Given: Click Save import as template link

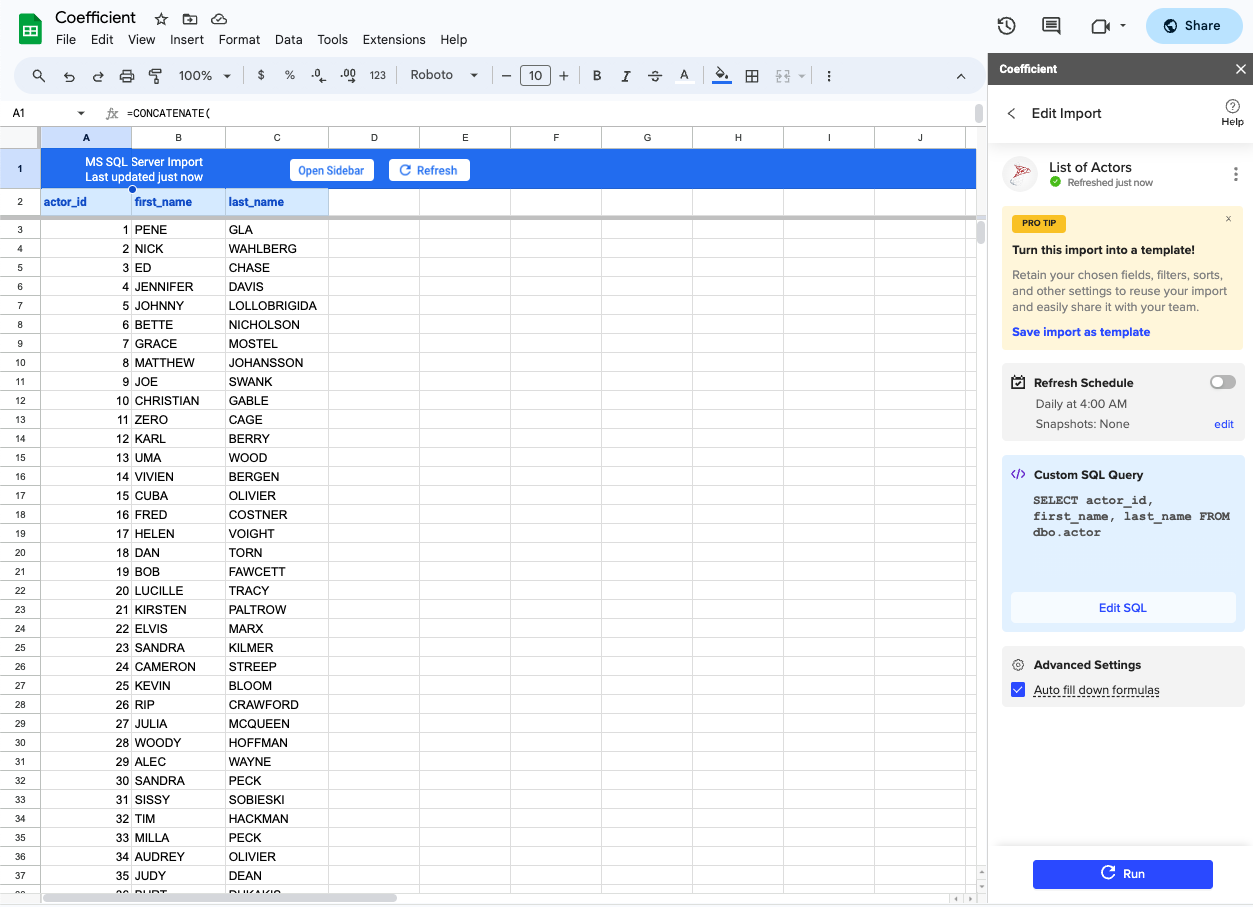Looking at the screenshot, I should pos(1080,331).
